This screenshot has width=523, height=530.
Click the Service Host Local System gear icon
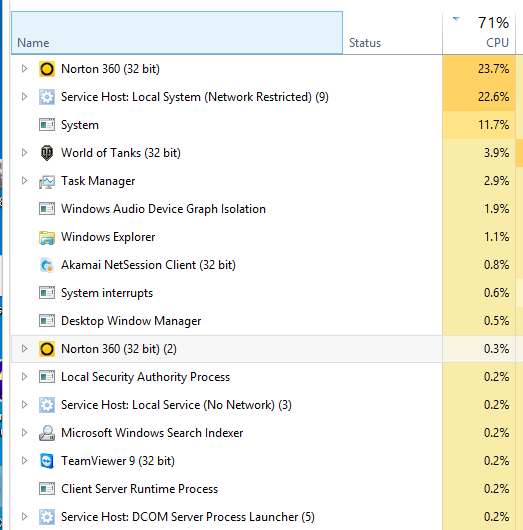47,97
